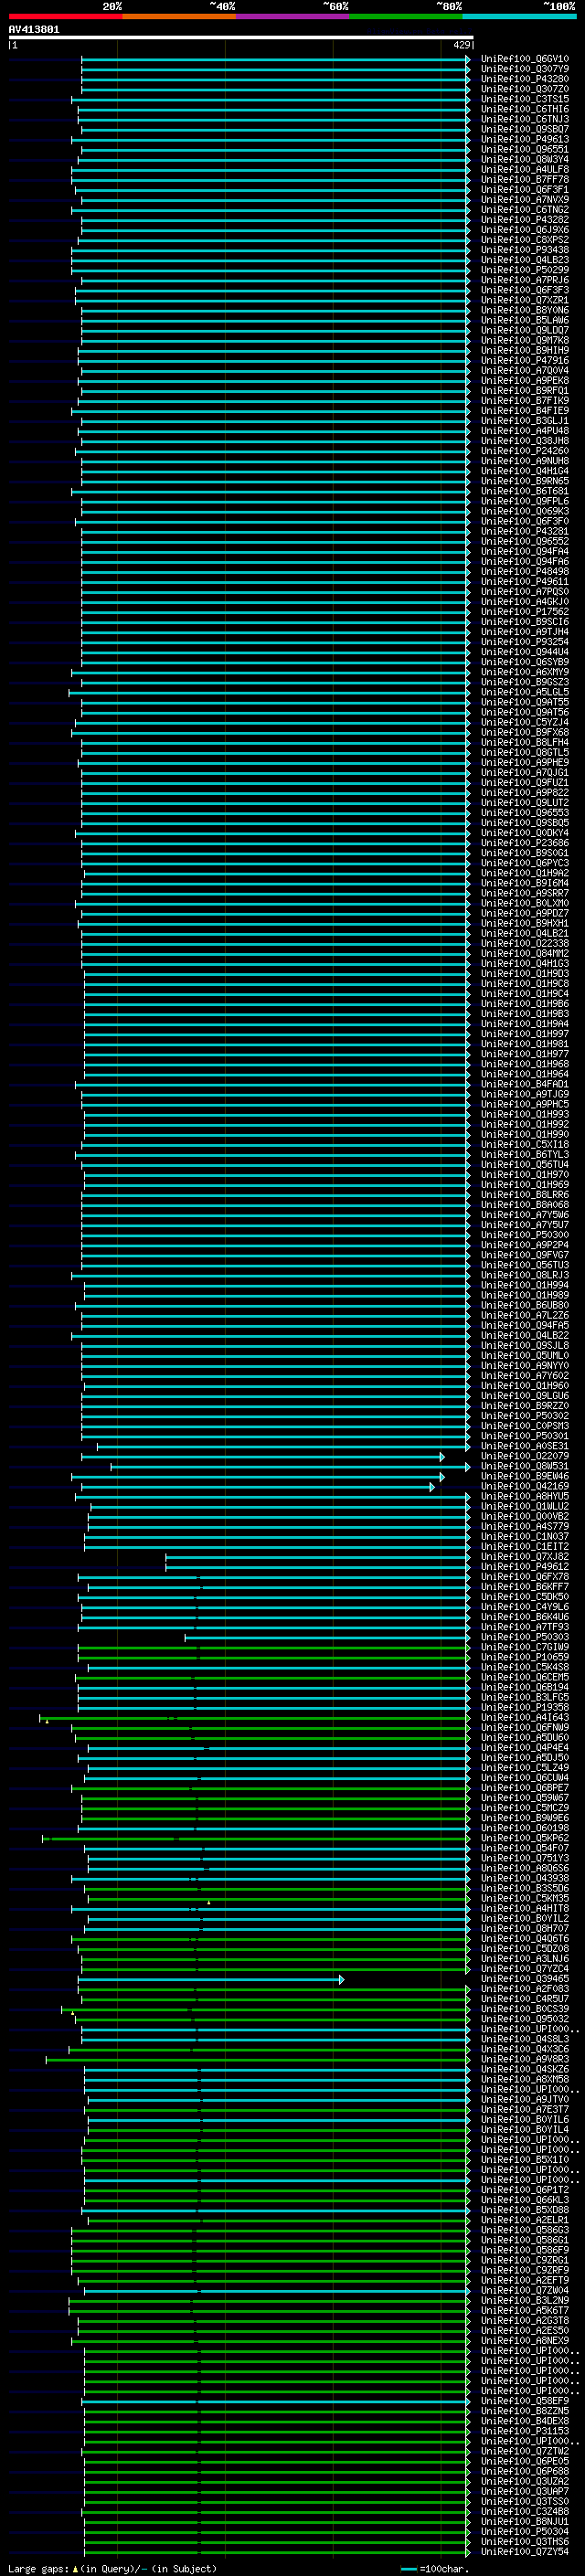Click the UniRef100_P24260 hit label
Viewport: 585px width, 2576px height.
coord(525,451)
